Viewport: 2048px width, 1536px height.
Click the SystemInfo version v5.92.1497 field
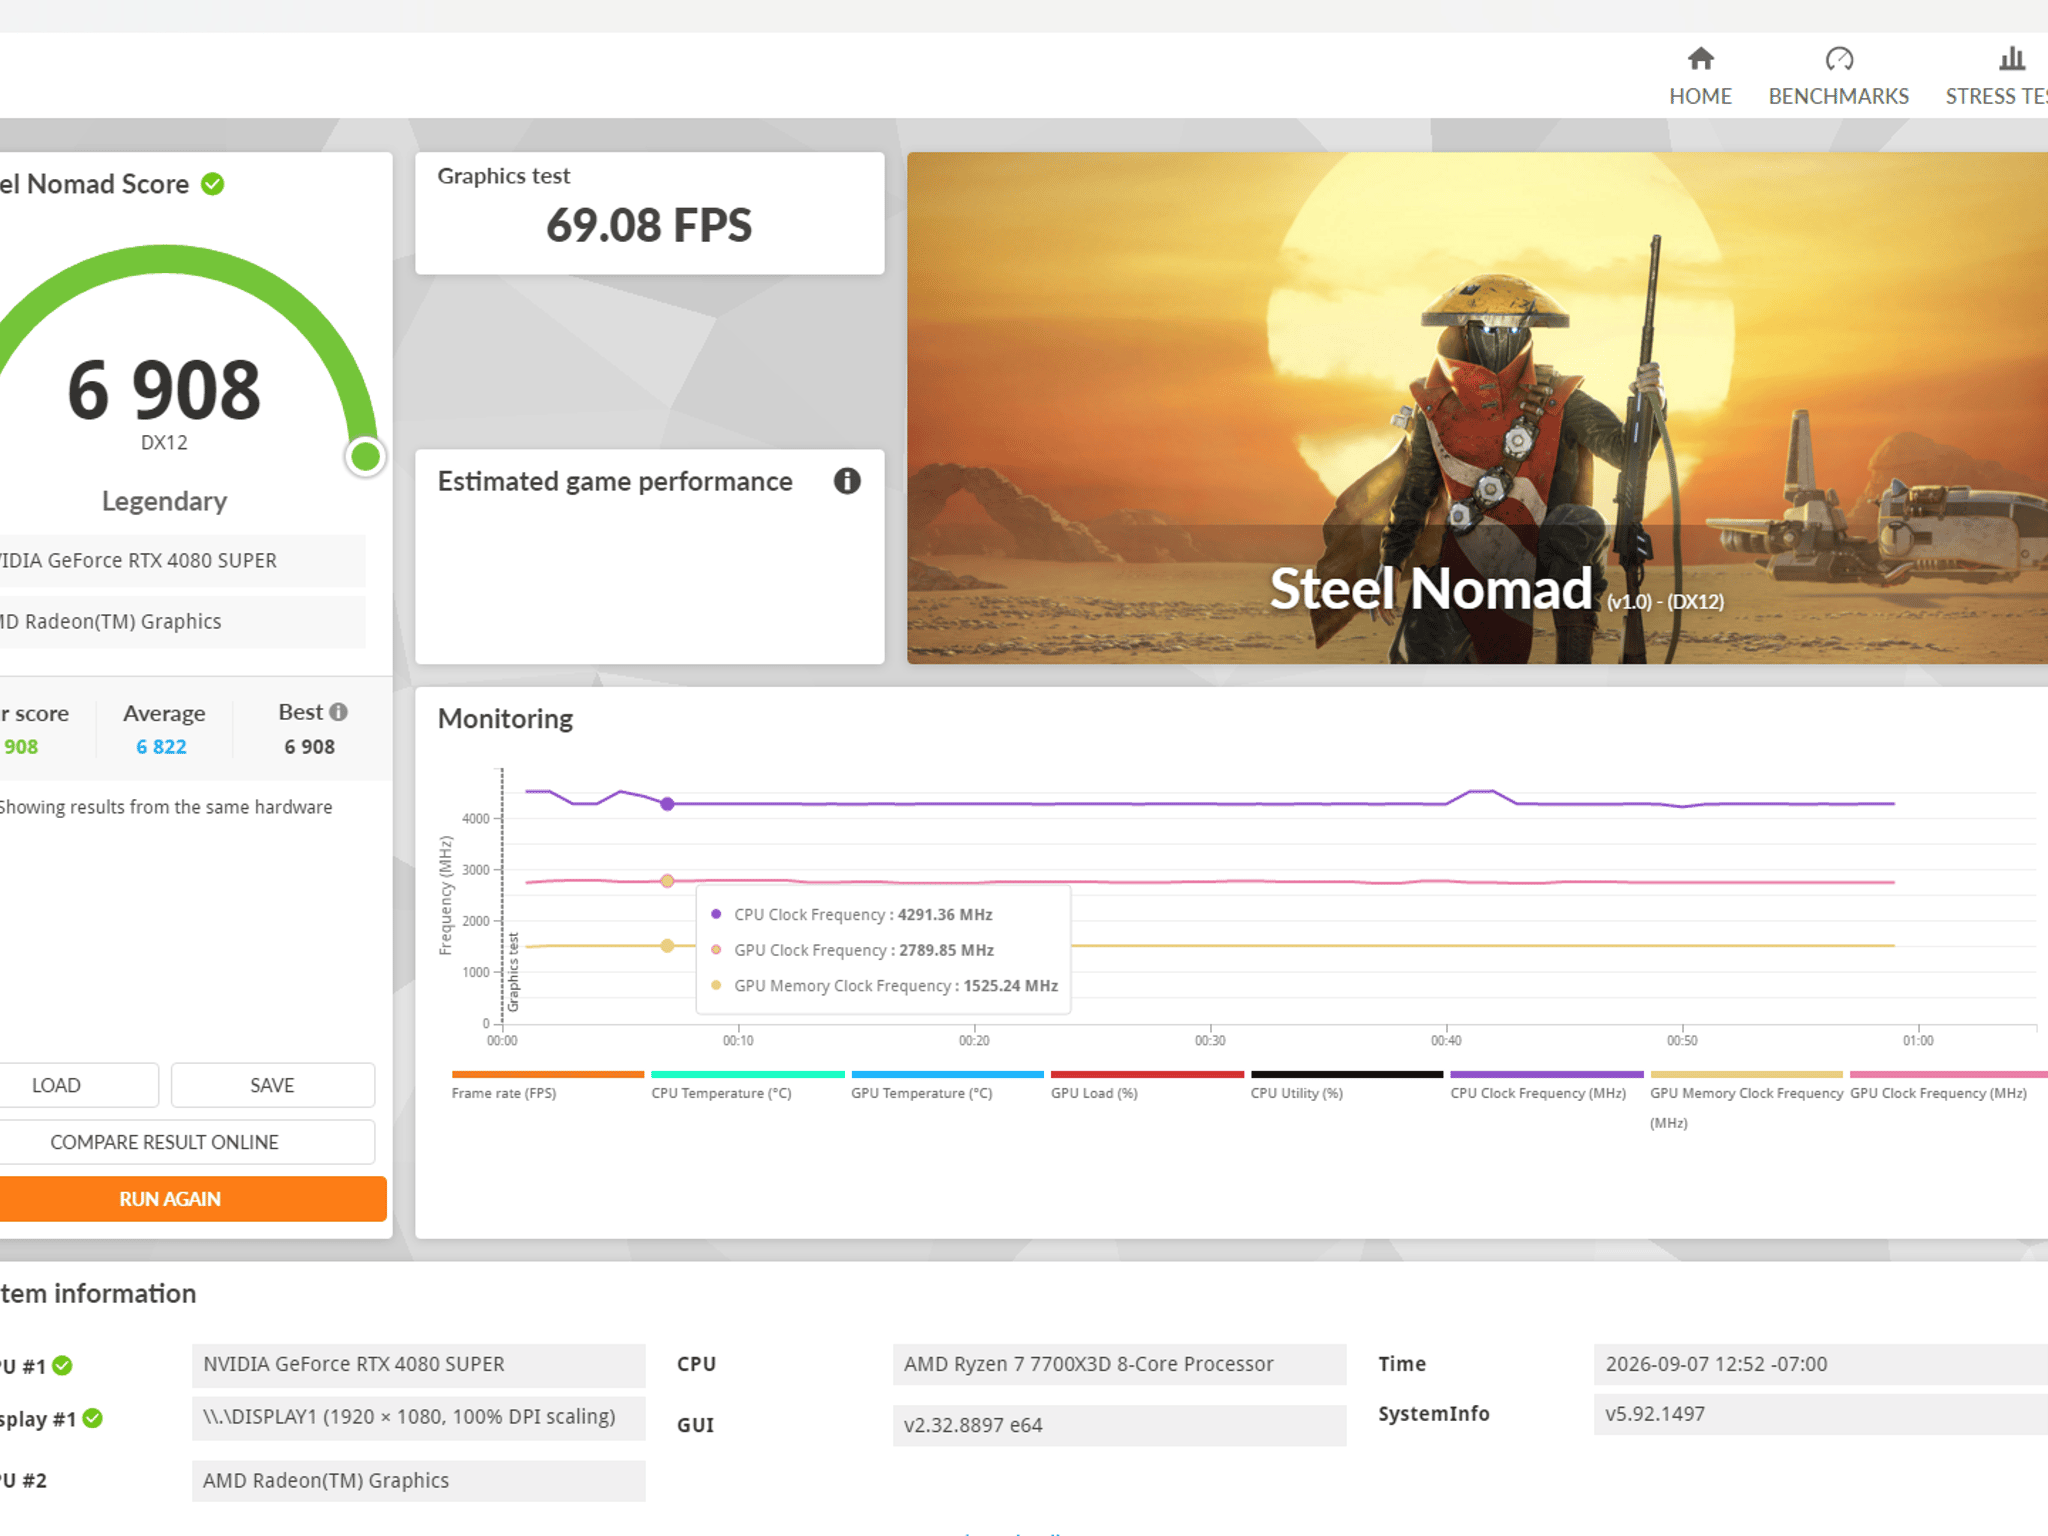(x=1820, y=1414)
